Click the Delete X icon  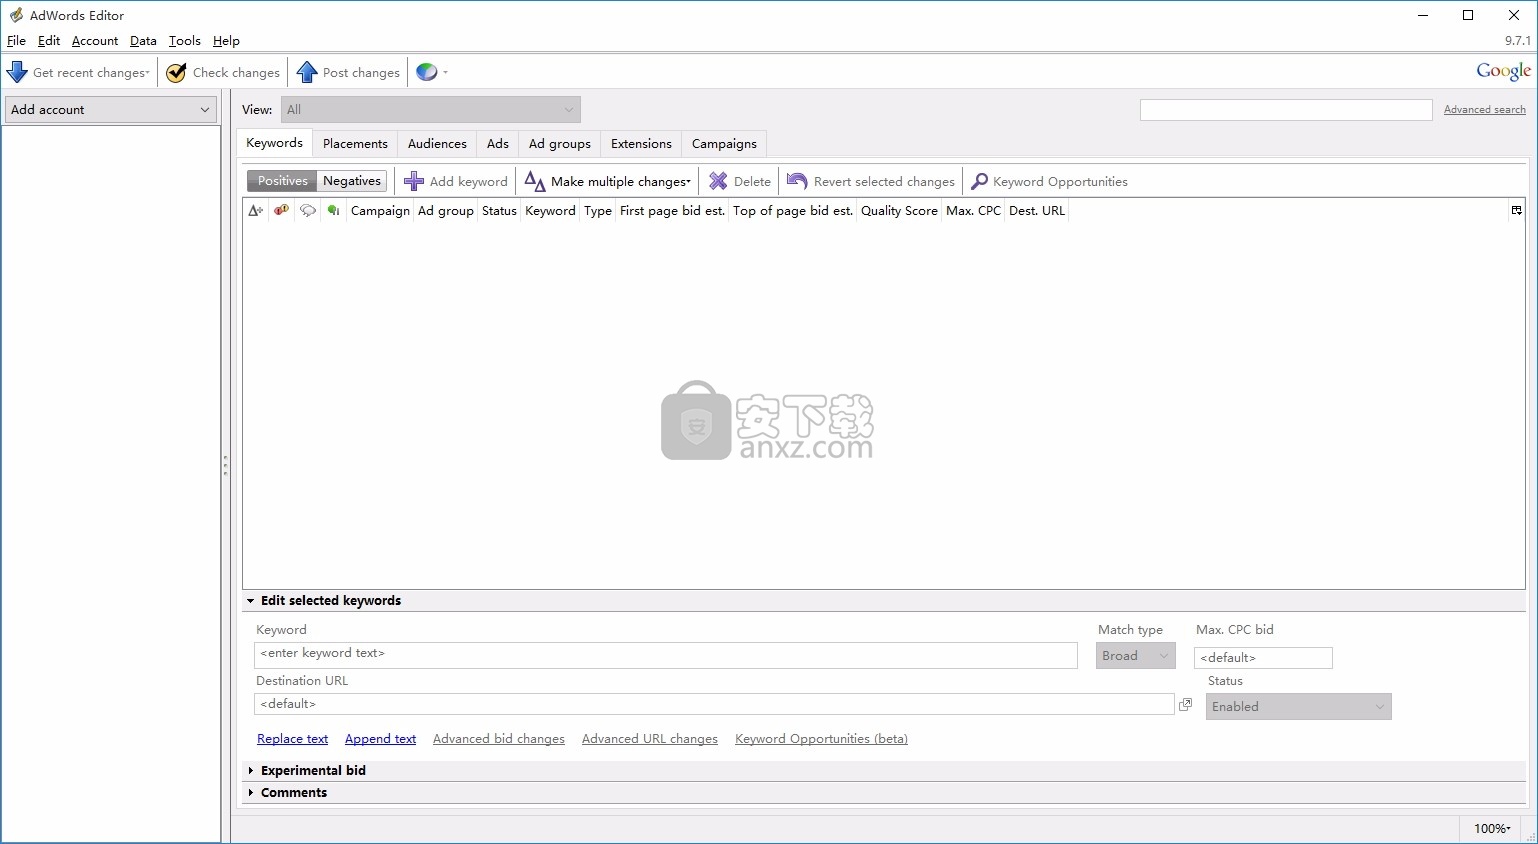[x=718, y=181]
